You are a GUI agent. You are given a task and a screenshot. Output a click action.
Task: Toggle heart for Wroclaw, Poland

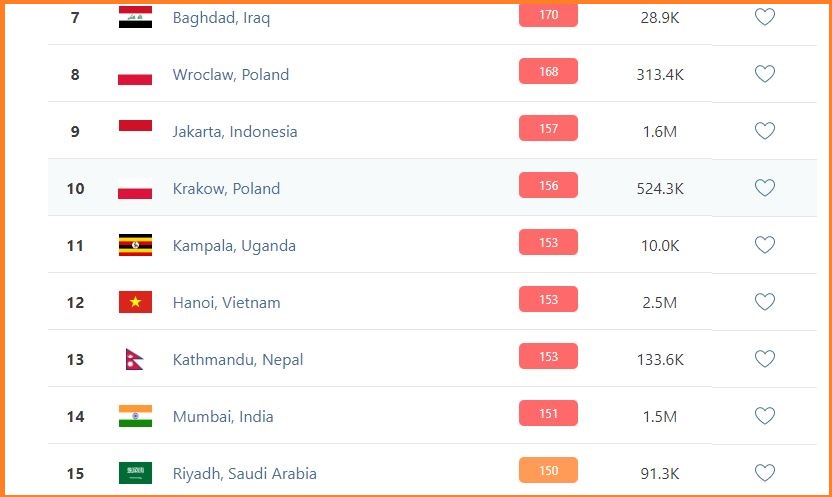click(x=764, y=74)
